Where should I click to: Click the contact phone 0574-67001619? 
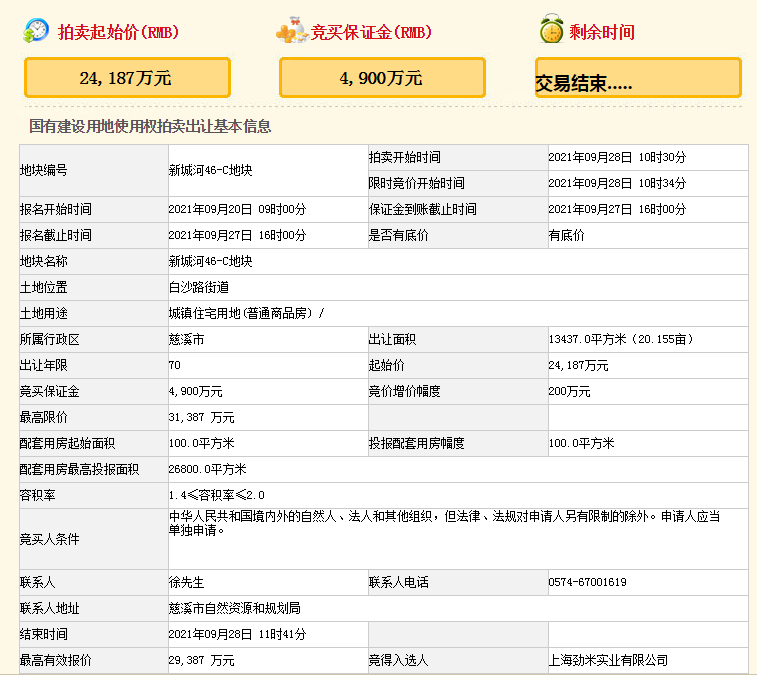[x=588, y=582]
